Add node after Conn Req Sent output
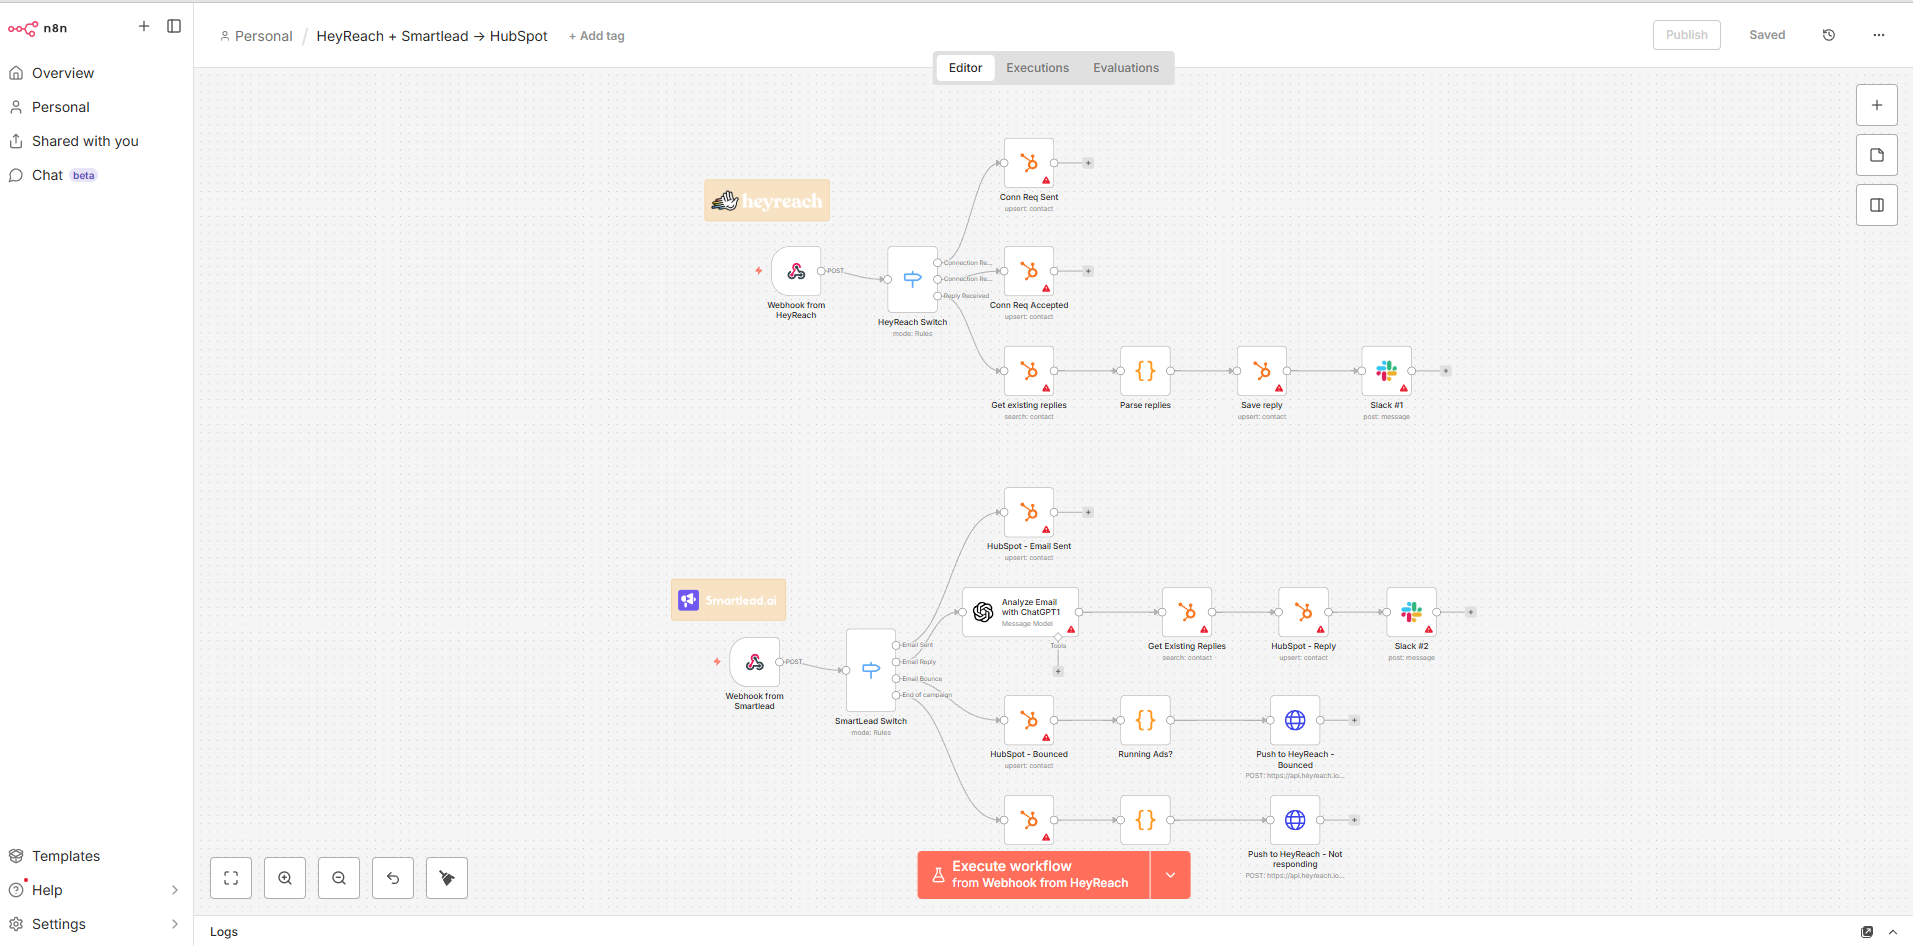The height and width of the screenshot is (946, 1913). coord(1088,163)
